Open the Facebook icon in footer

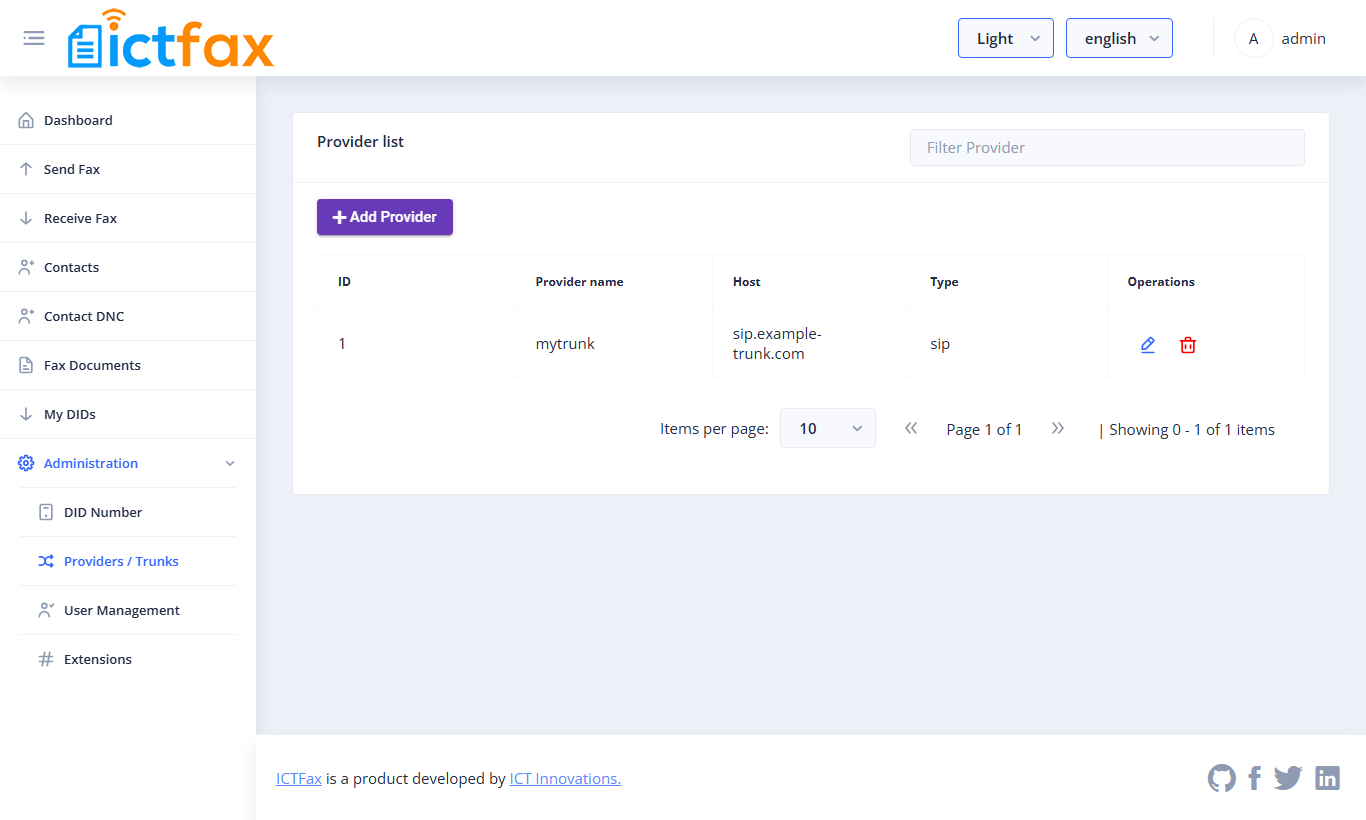tap(1255, 778)
